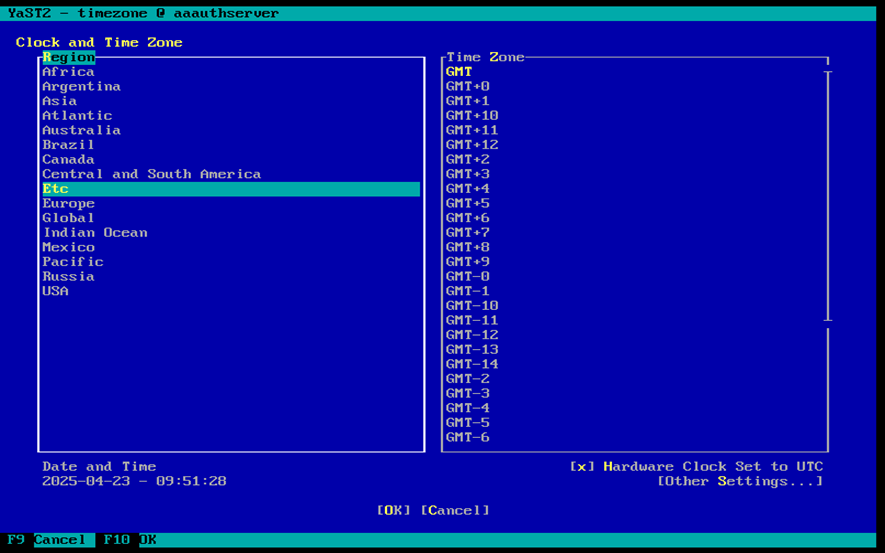Select Russia region
This screenshot has height=553, width=885.
pos(68,277)
